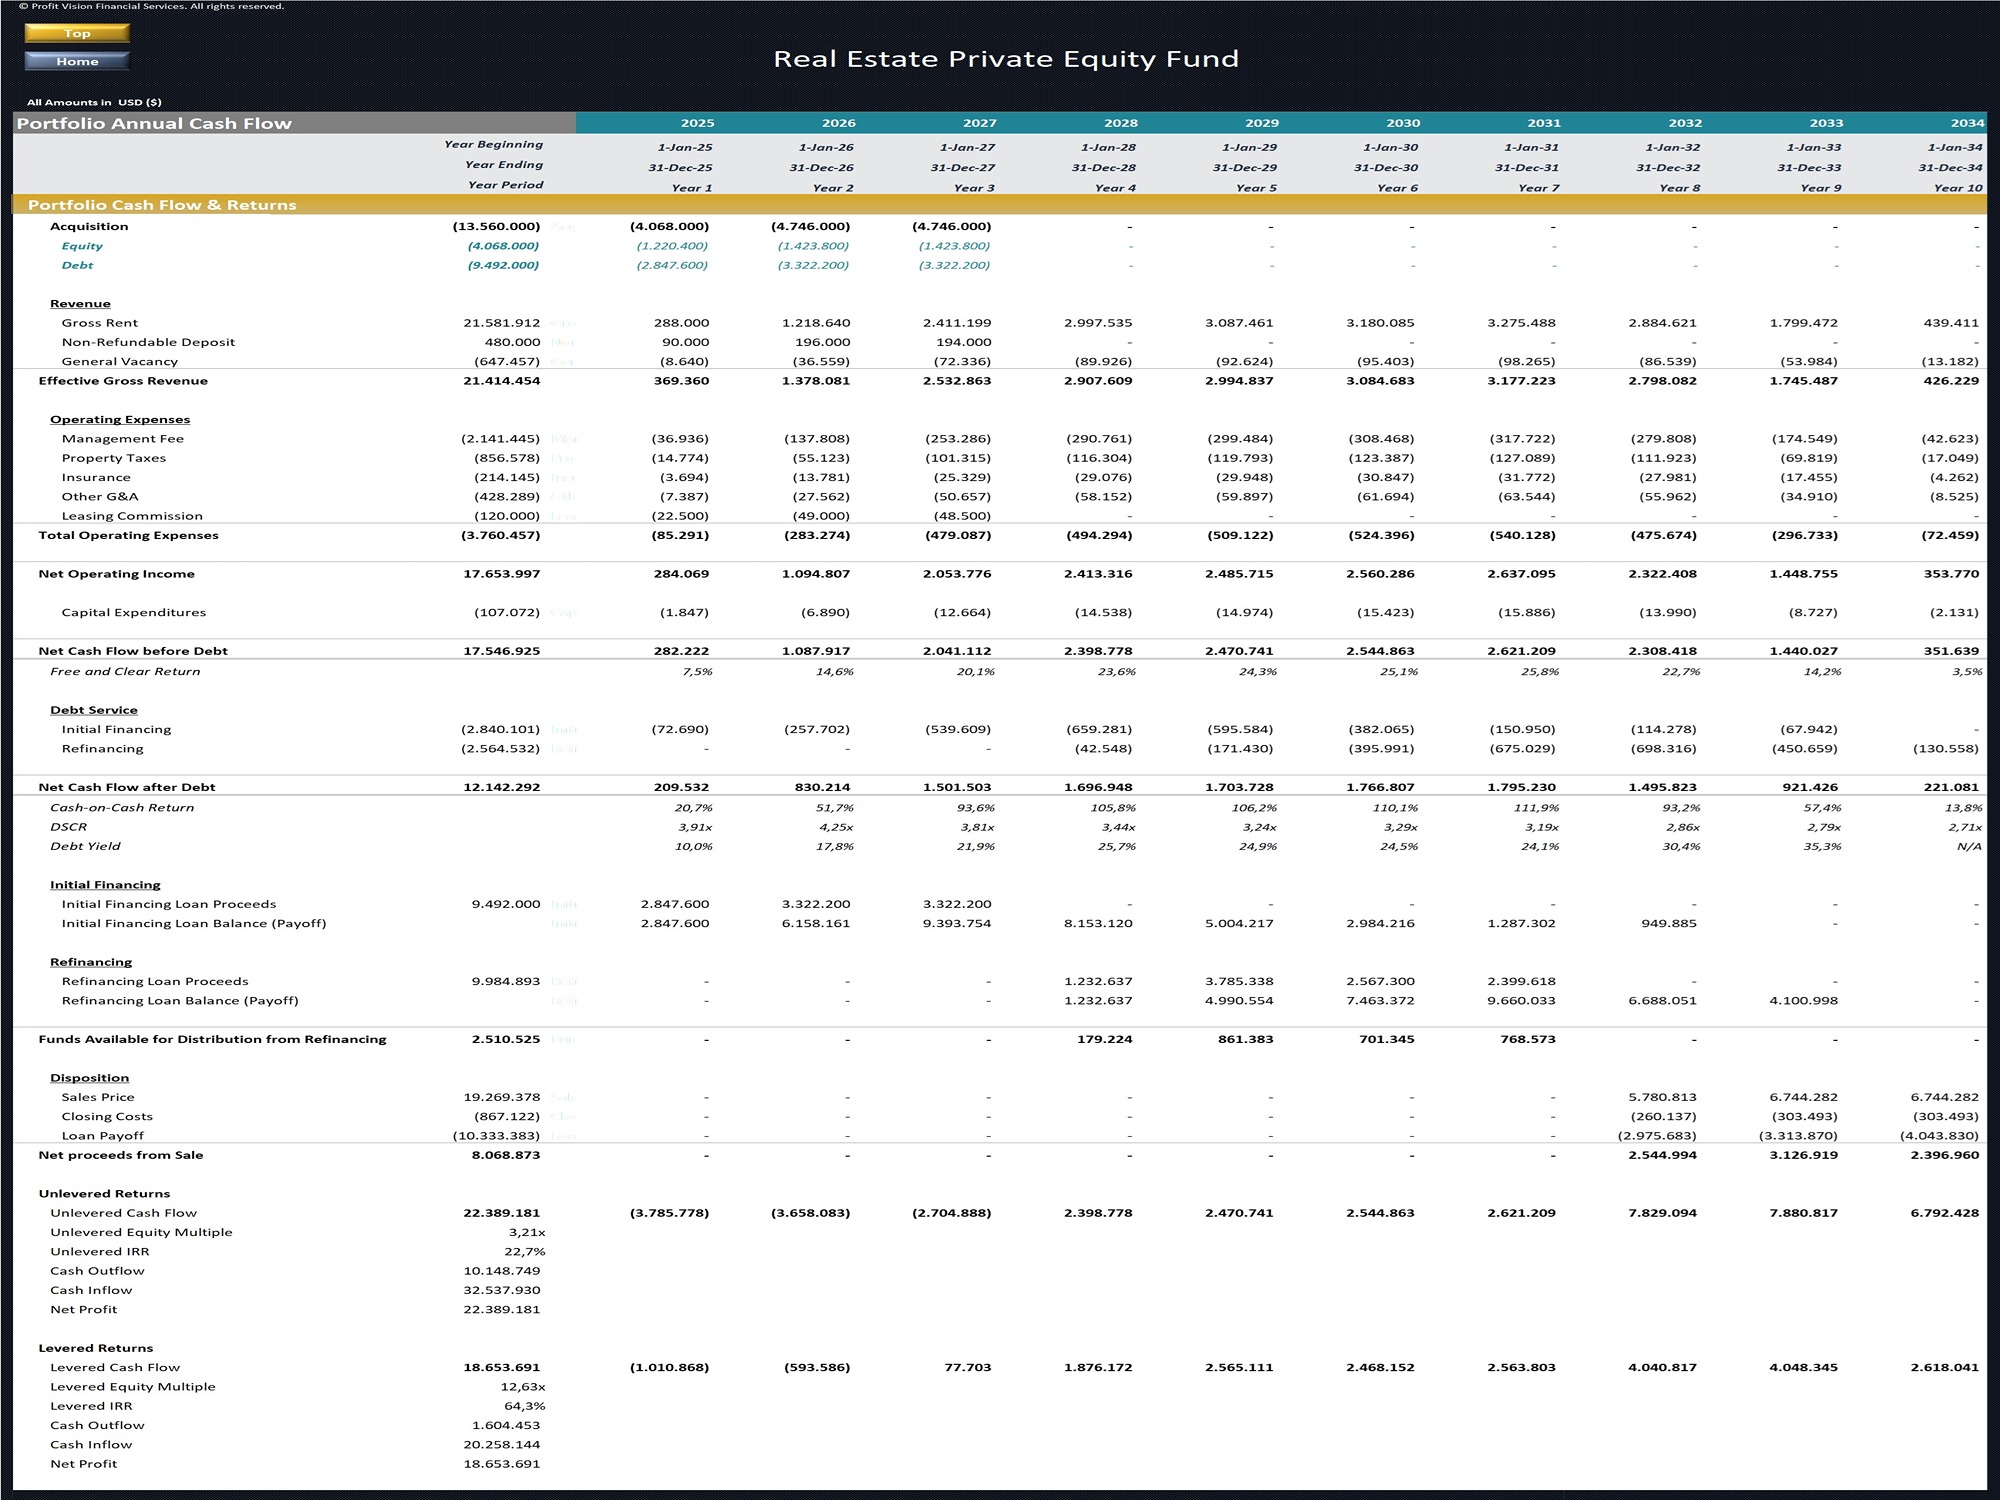This screenshot has width=2000, height=1500.
Task: Select the Portfolio Annual Cash Flow header
Action: click(x=154, y=123)
